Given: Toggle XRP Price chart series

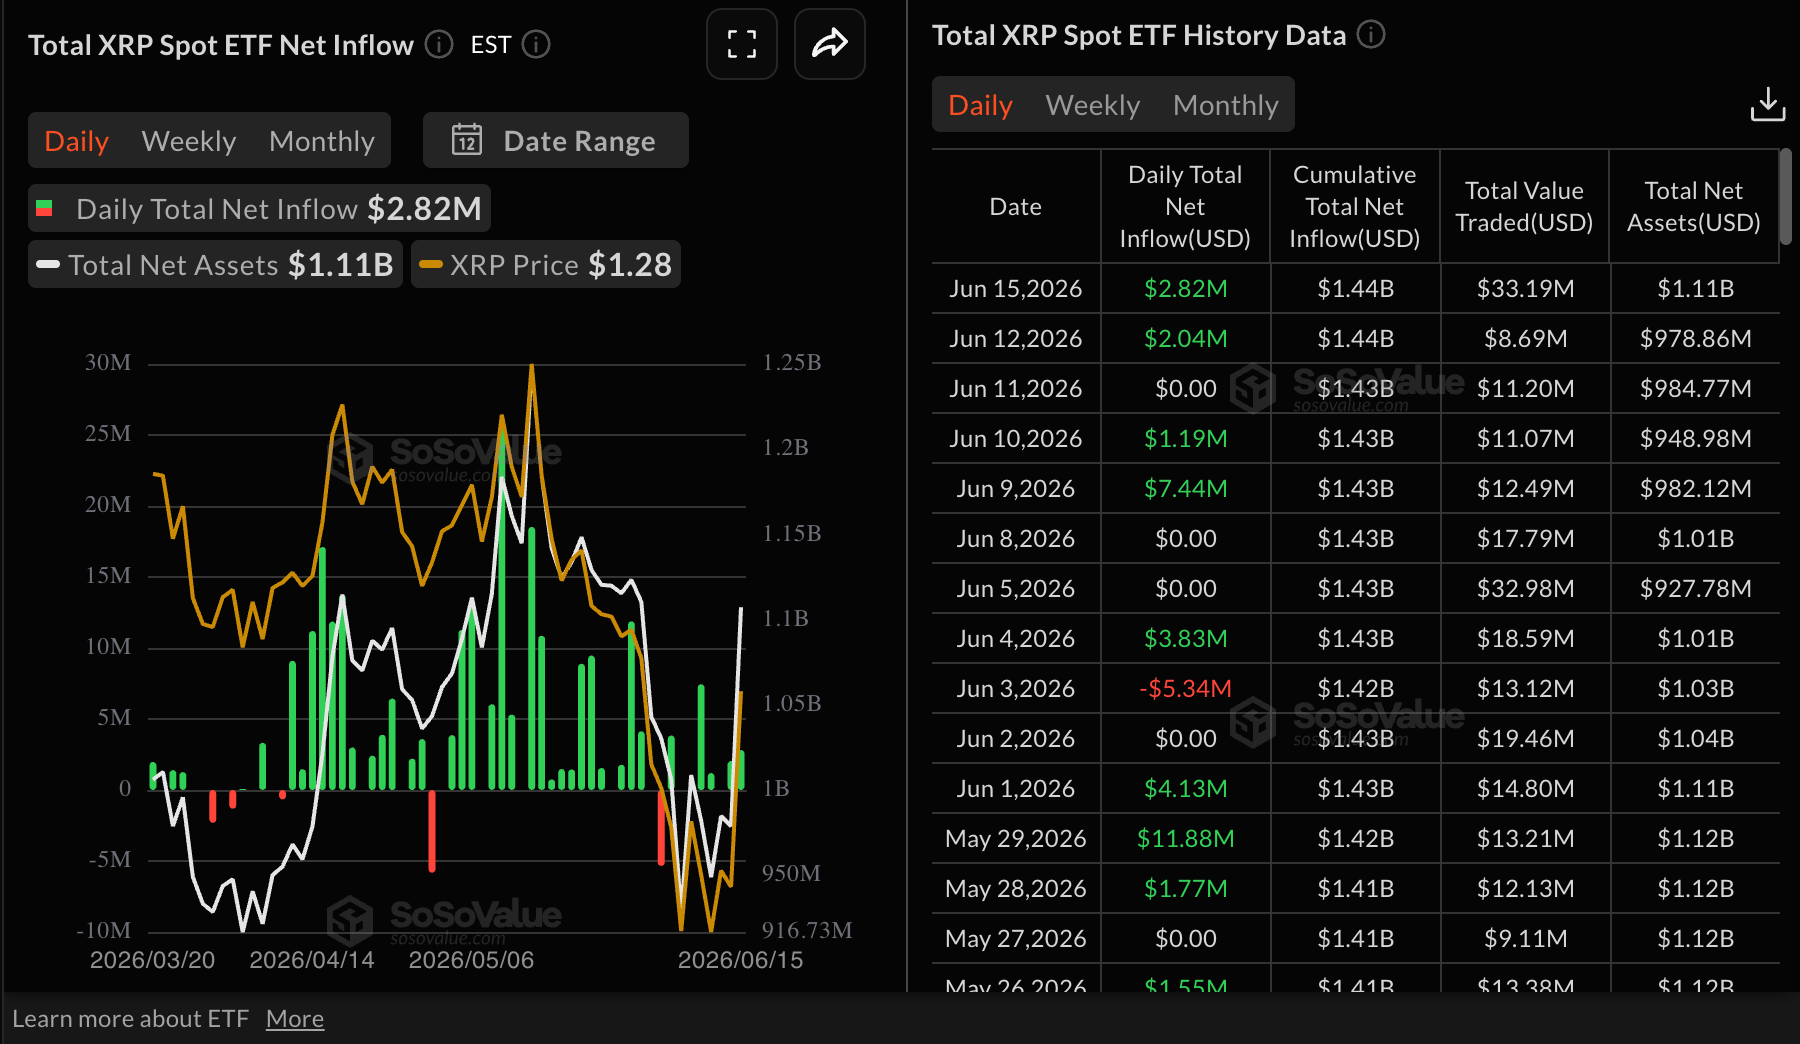Looking at the screenshot, I should (x=546, y=264).
